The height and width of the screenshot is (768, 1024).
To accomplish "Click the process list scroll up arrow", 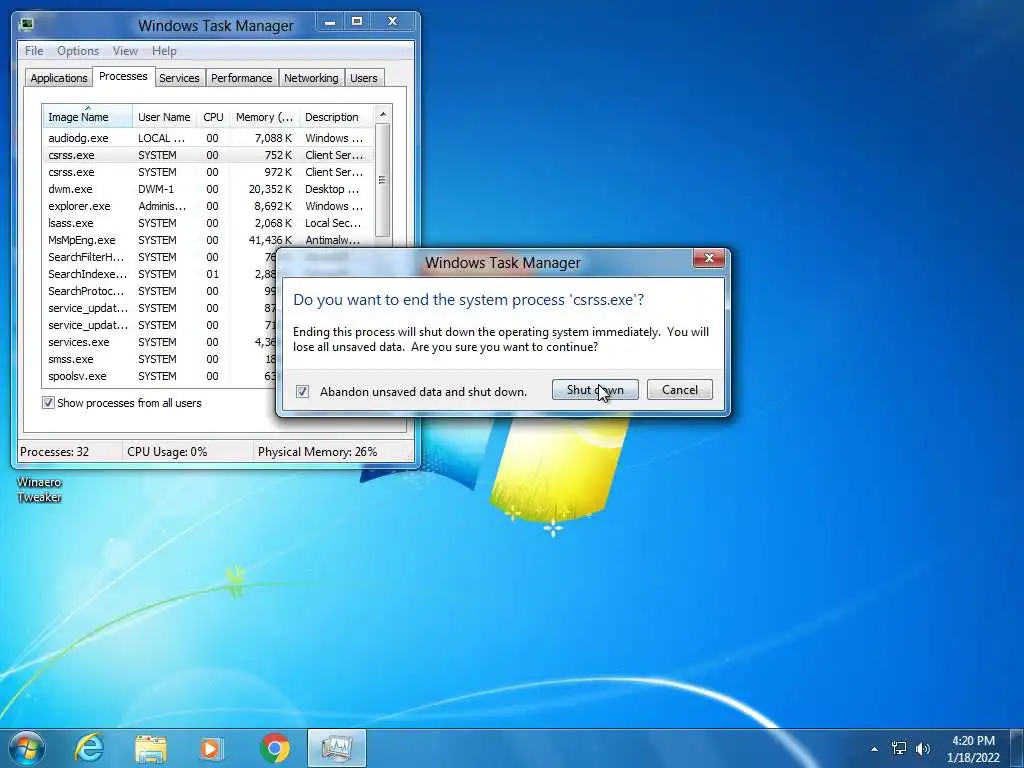I will click(x=383, y=114).
